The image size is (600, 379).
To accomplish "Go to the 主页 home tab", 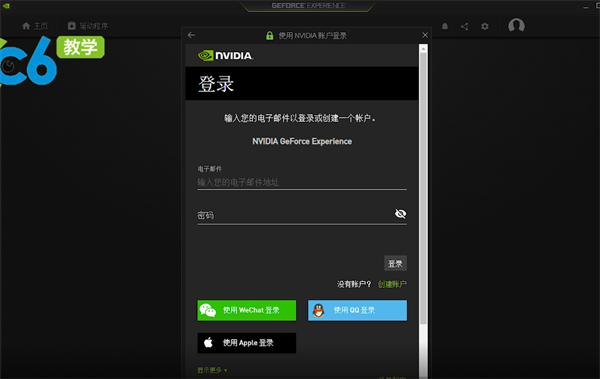I will pos(35,26).
